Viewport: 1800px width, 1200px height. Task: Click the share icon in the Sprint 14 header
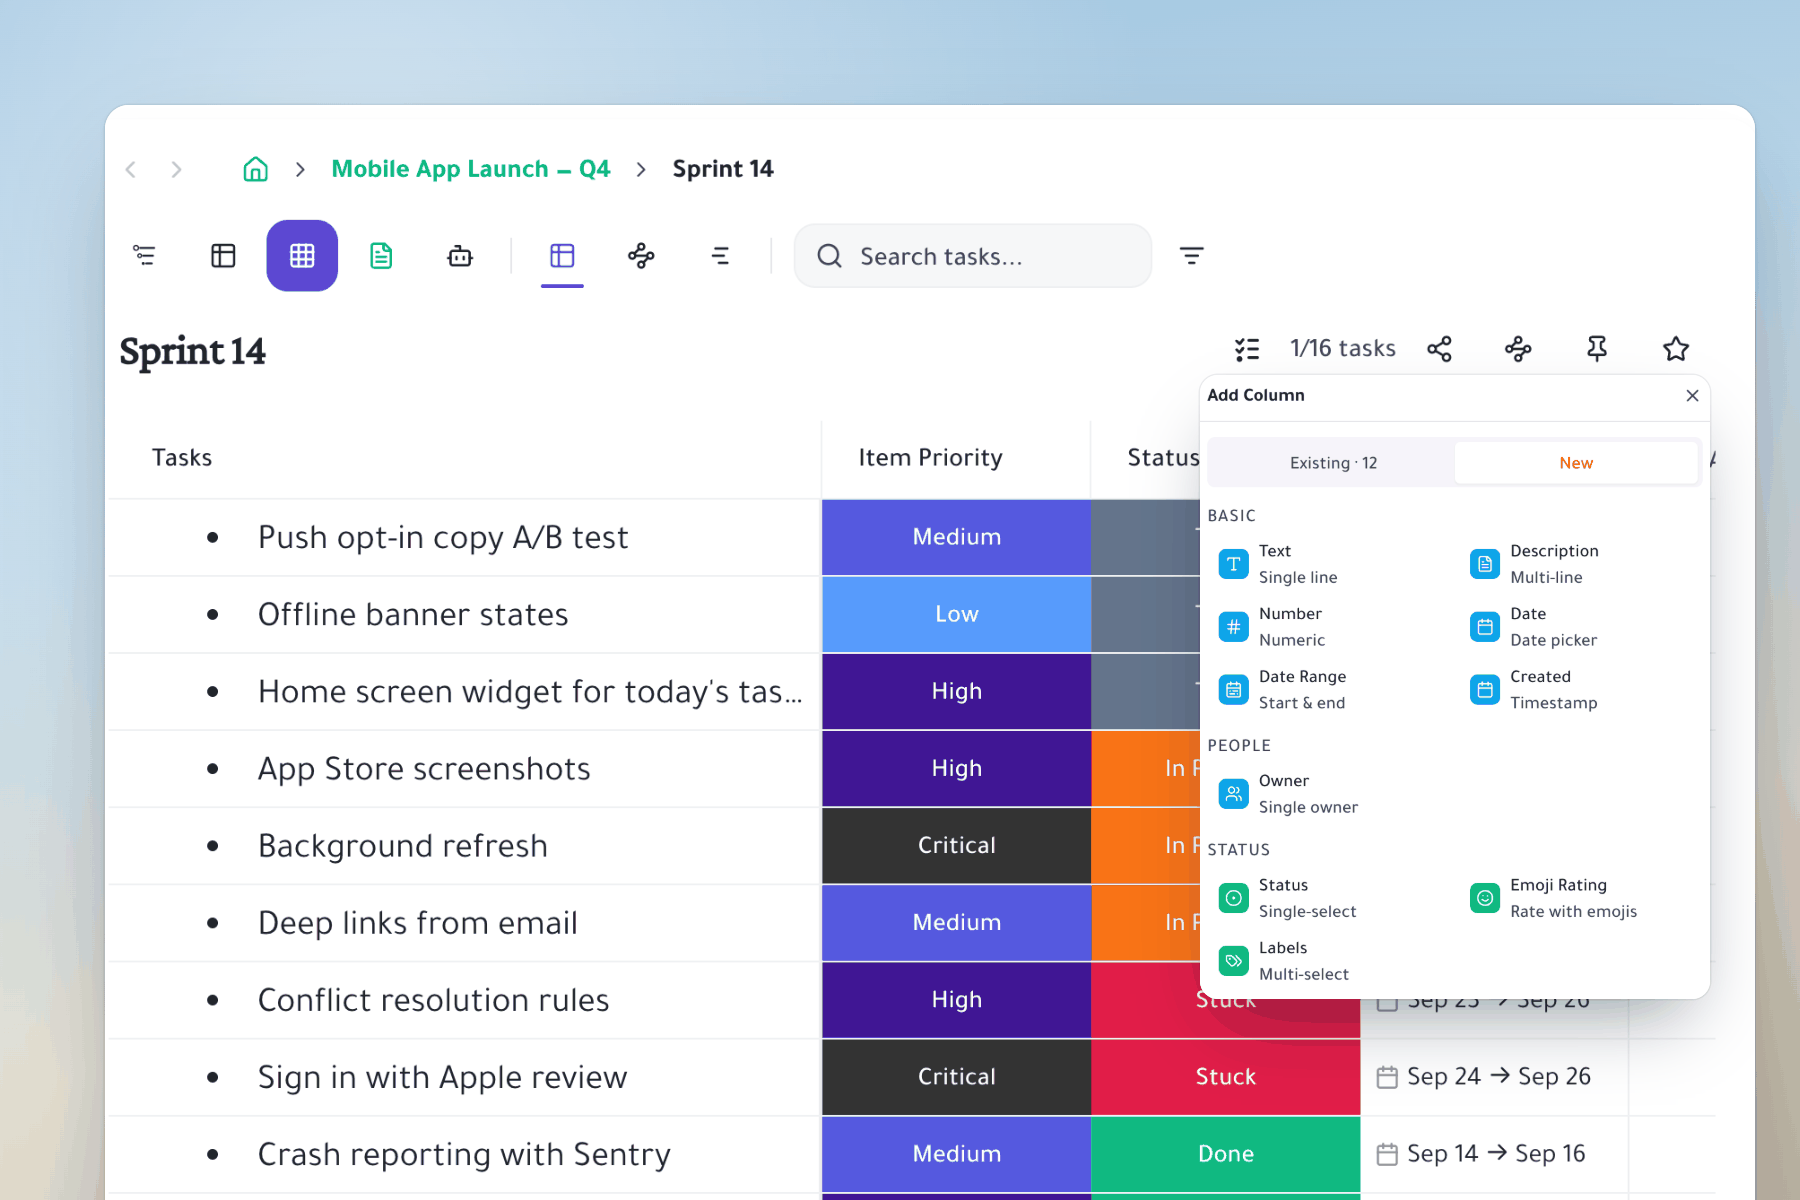1439,349
